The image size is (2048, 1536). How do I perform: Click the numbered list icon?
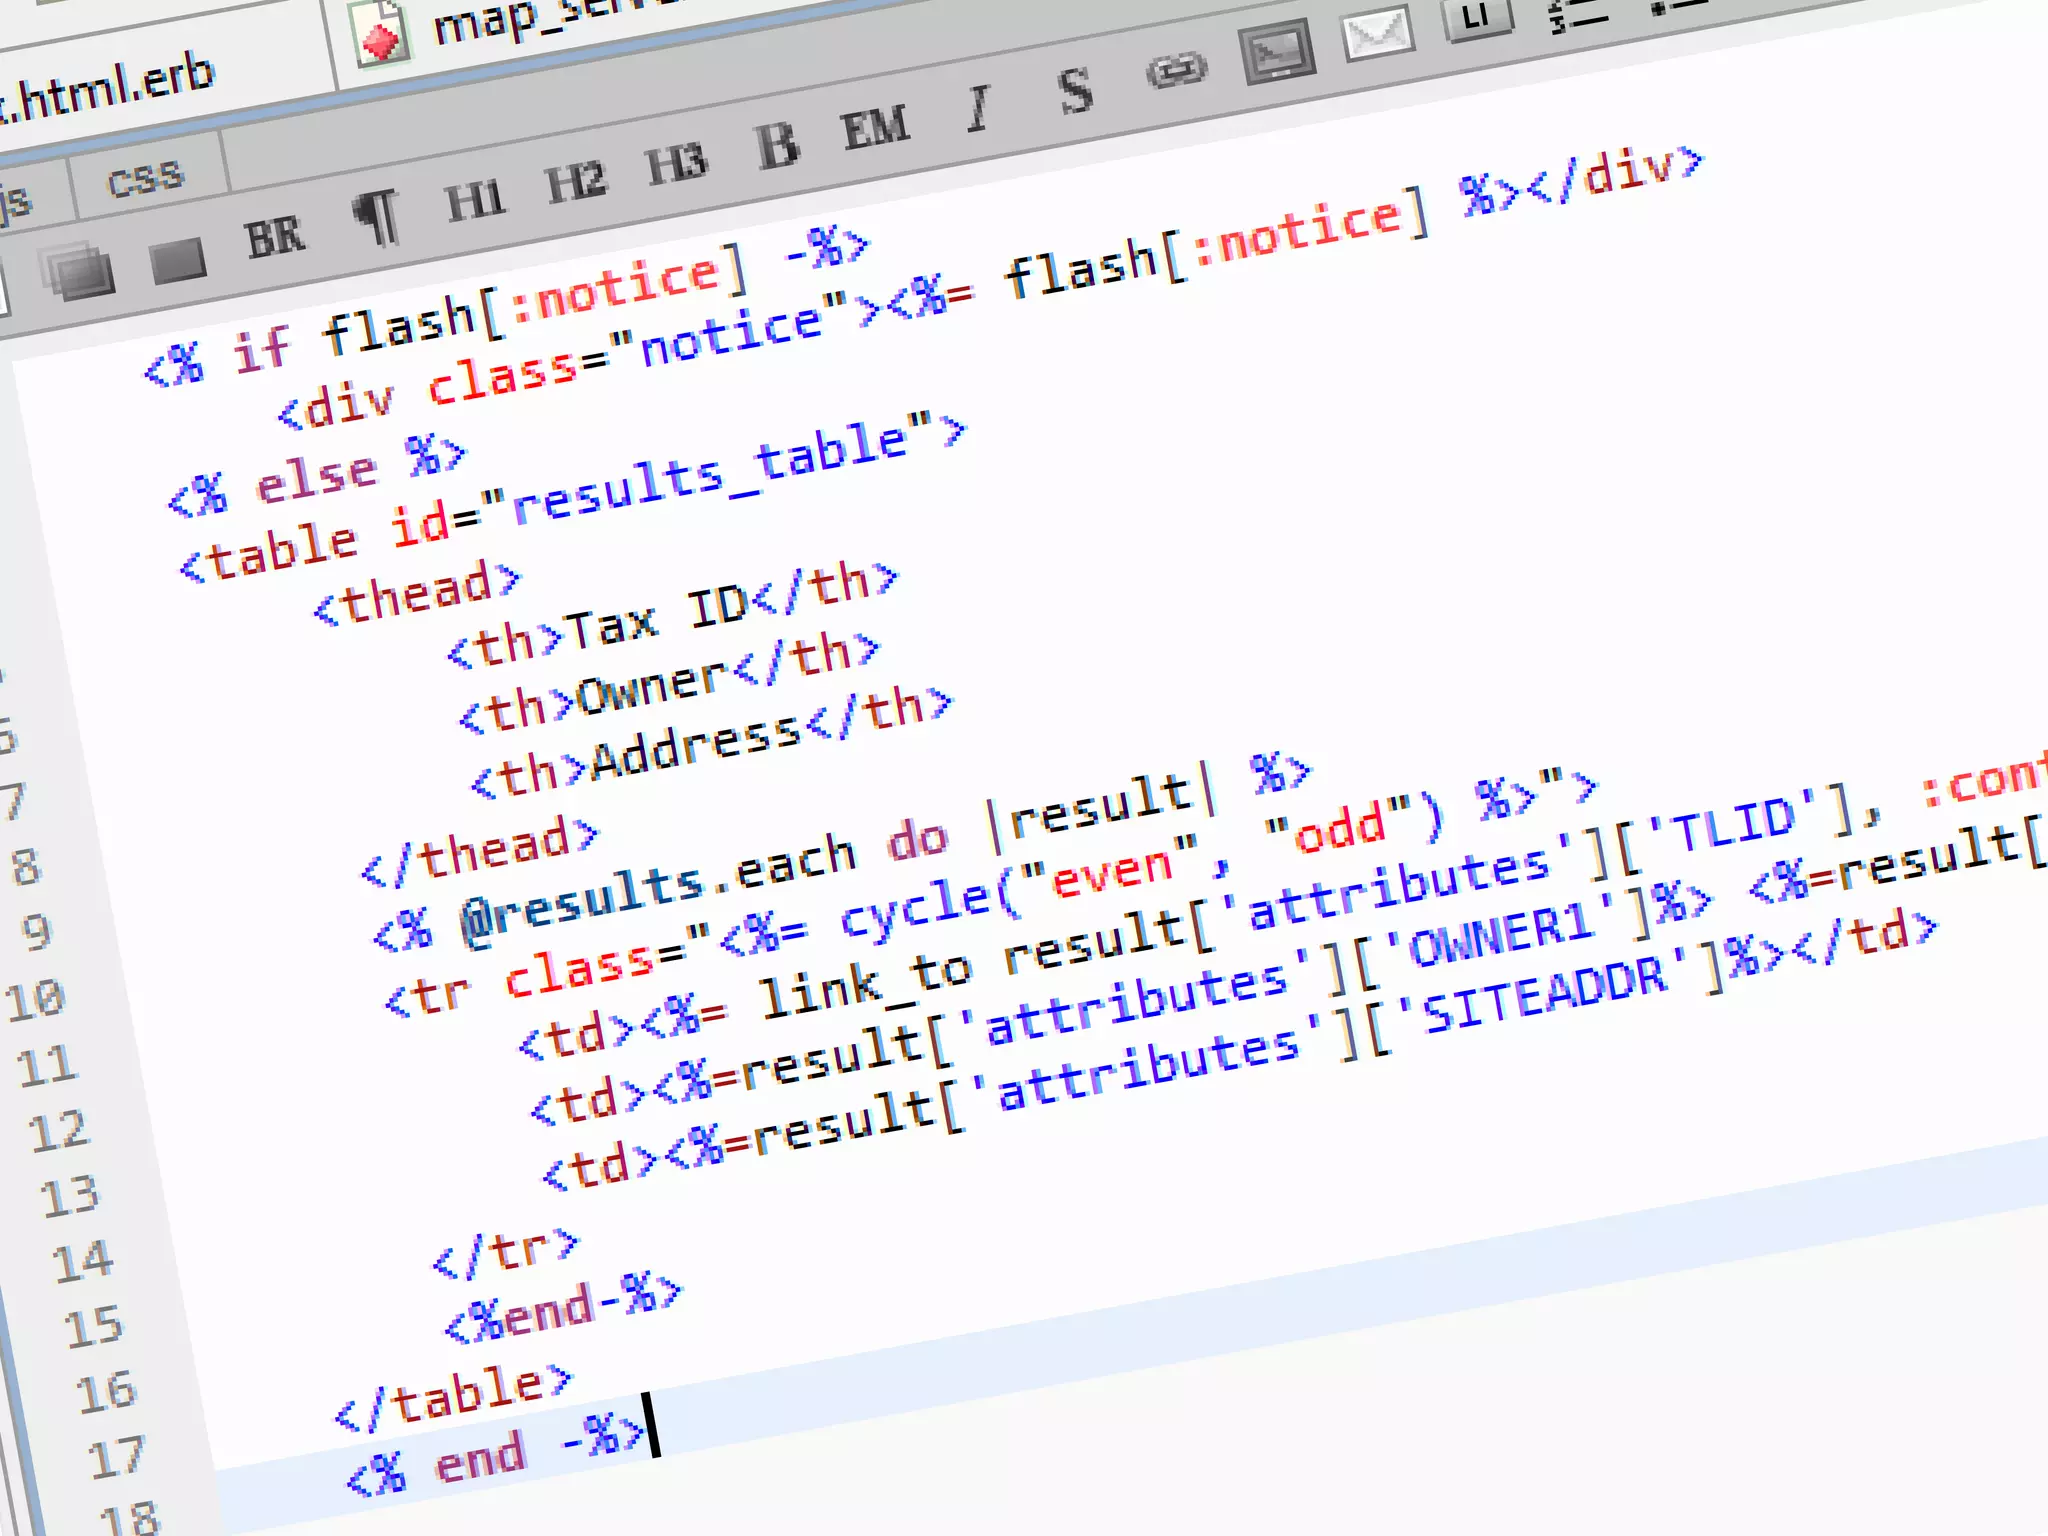[x=1578, y=14]
